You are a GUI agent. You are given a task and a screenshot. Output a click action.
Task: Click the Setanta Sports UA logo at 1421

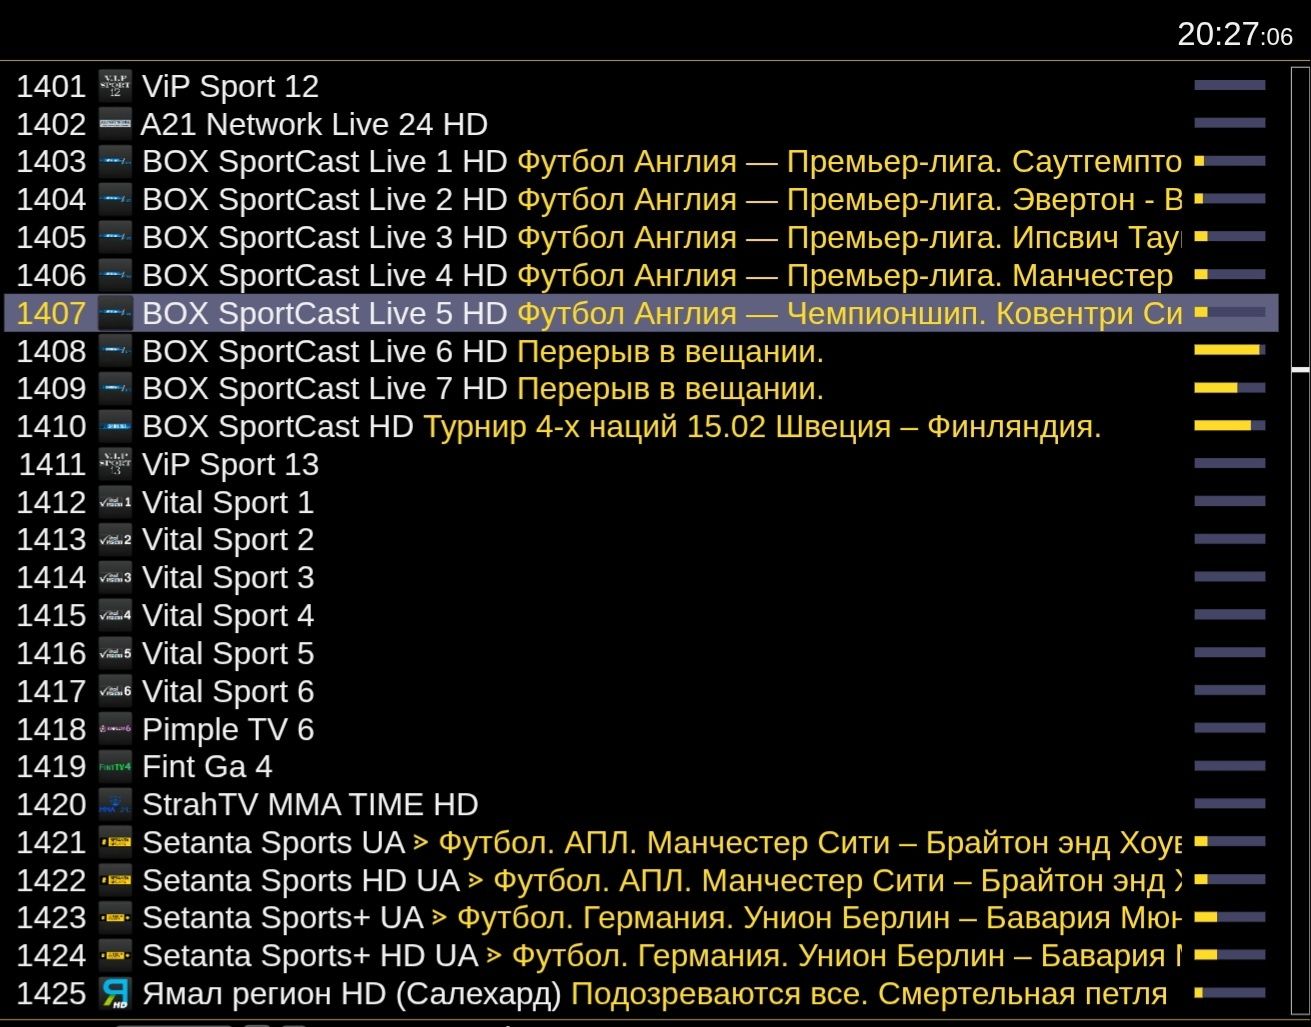[x=115, y=842]
